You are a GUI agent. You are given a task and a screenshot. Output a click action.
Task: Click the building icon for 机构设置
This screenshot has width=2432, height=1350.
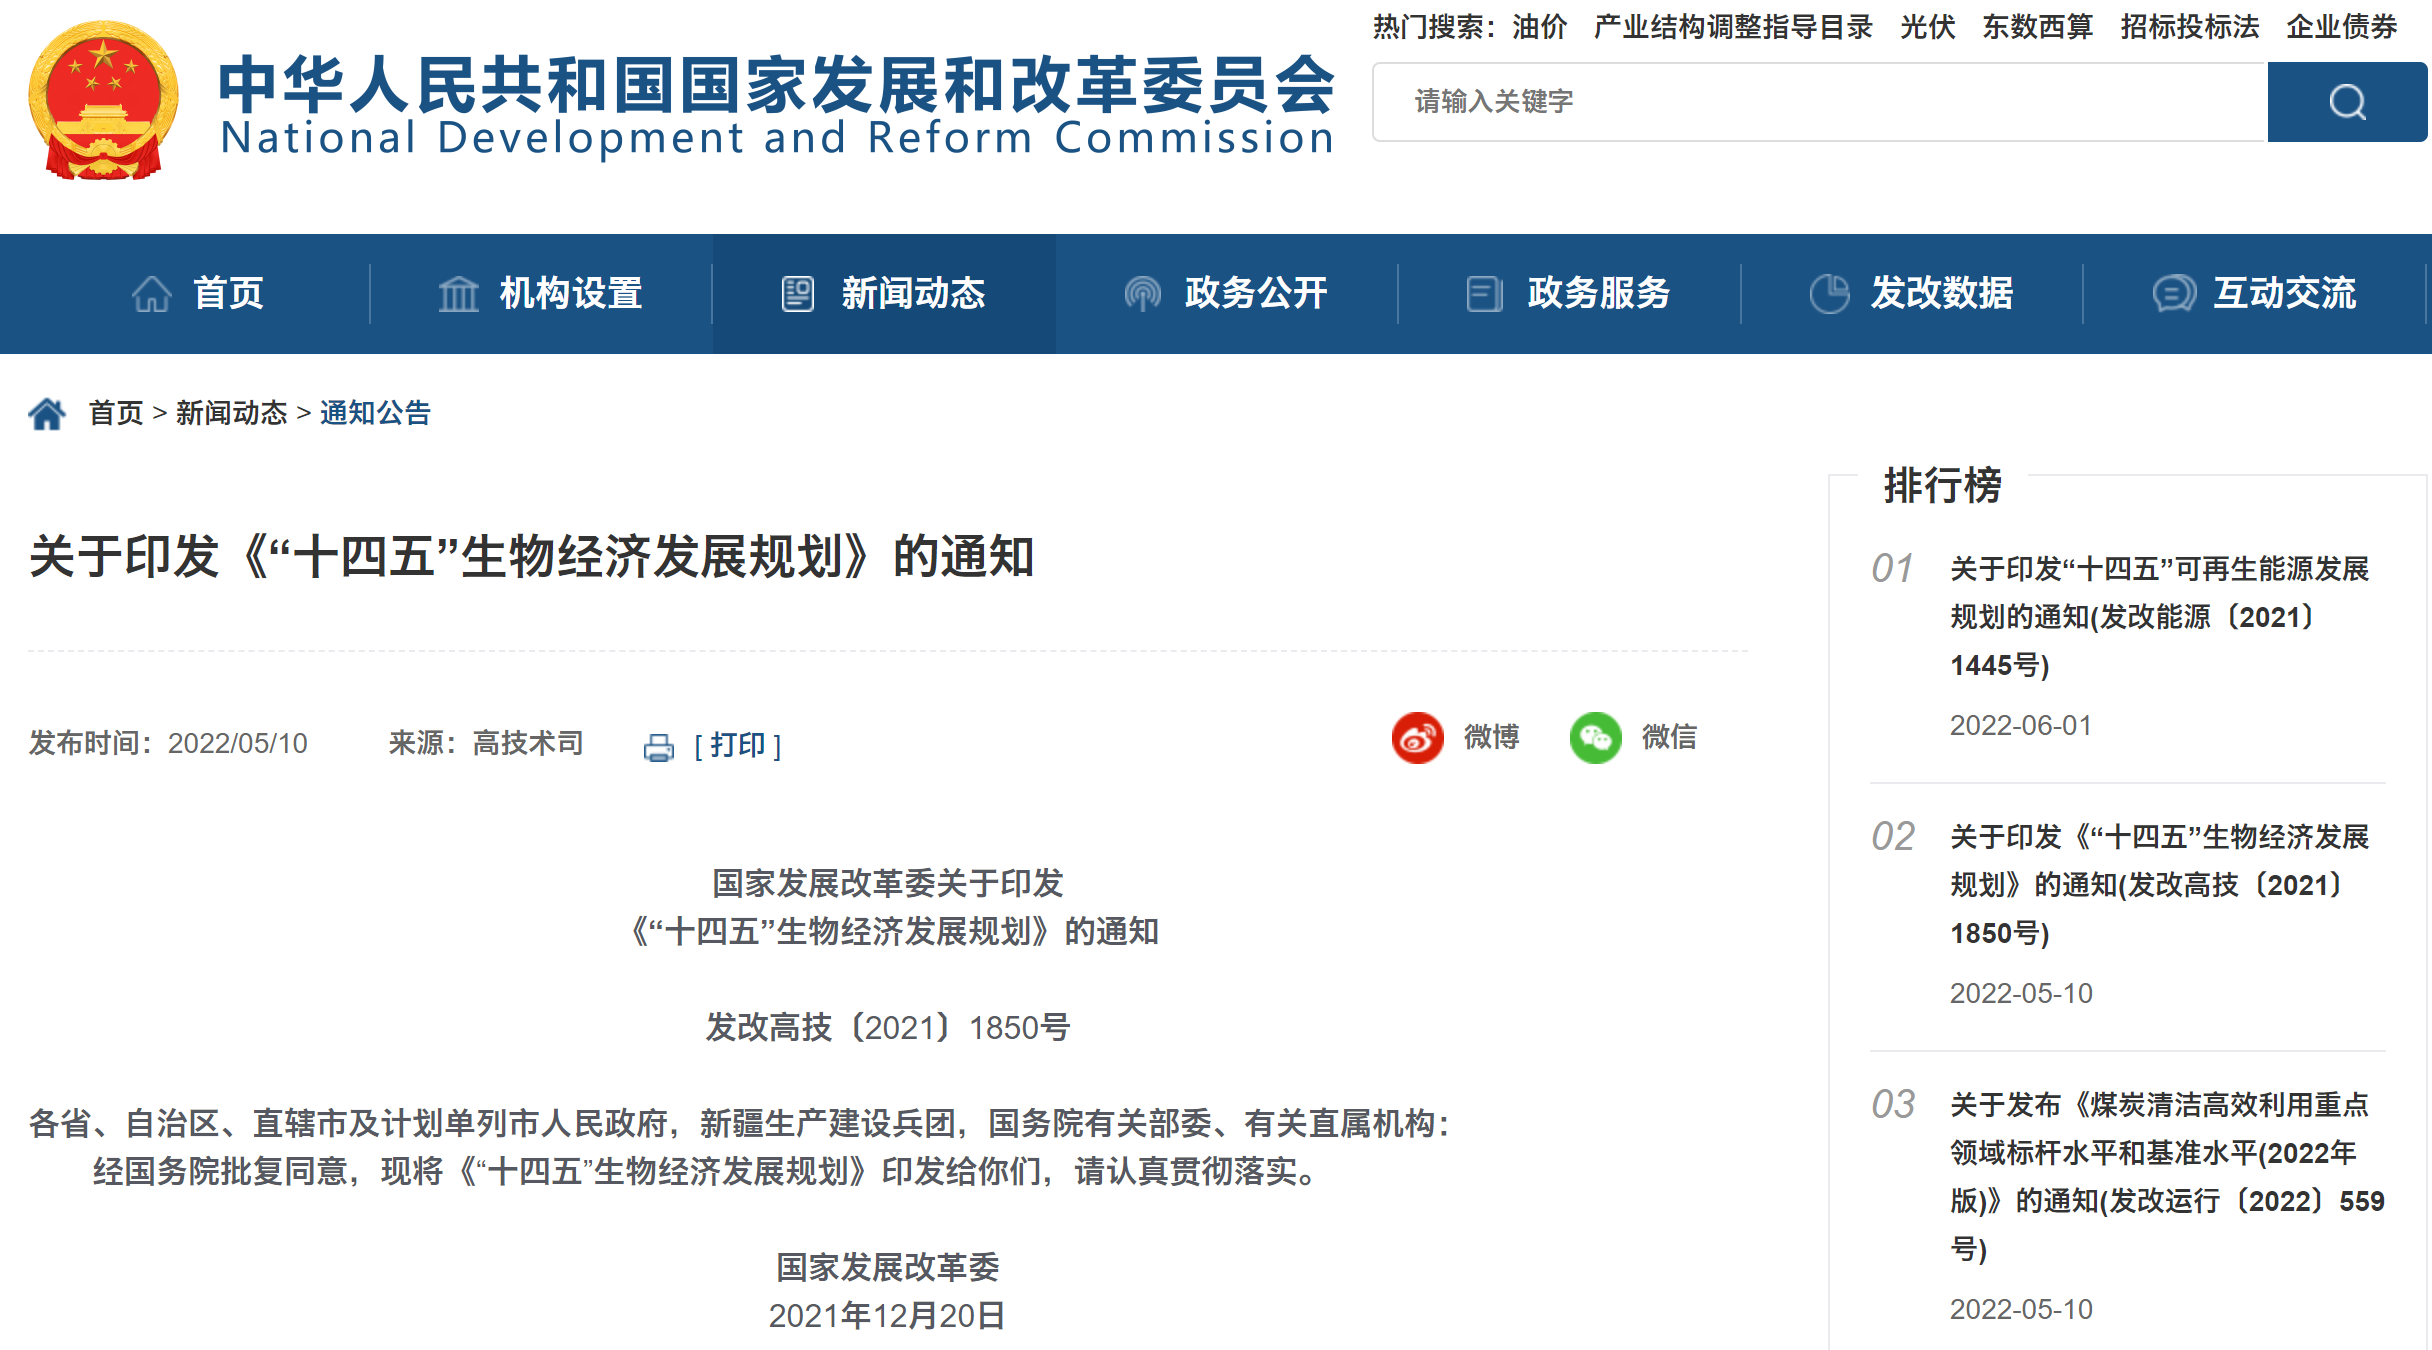click(x=459, y=294)
